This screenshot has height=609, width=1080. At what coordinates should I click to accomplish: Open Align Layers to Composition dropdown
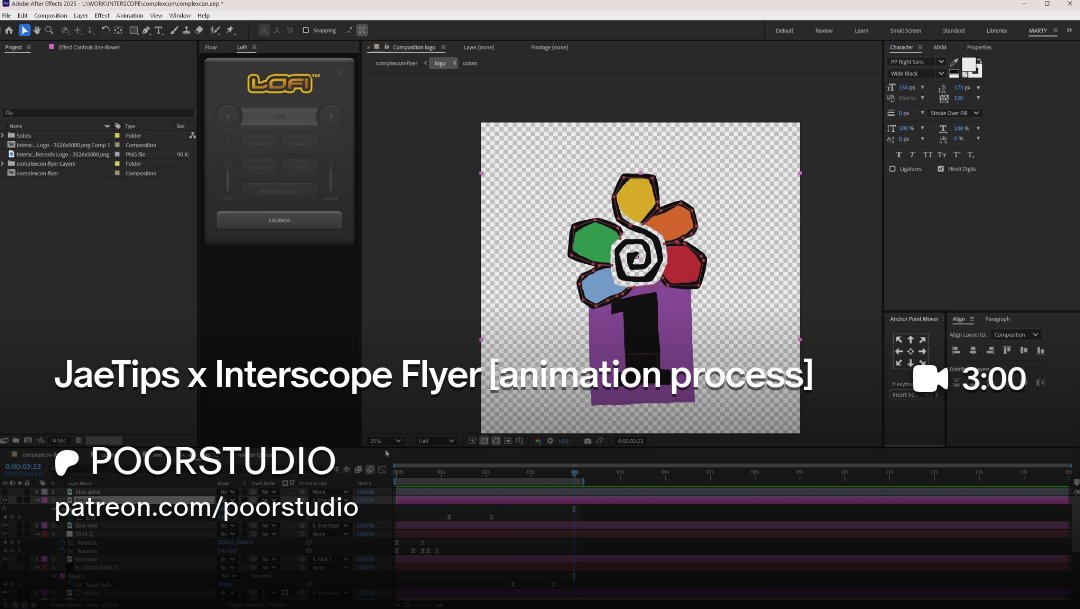tap(1016, 335)
